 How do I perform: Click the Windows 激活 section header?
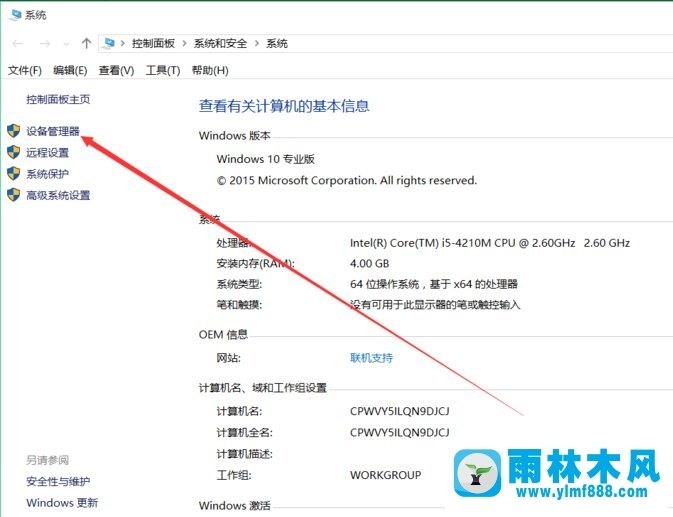click(234, 506)
